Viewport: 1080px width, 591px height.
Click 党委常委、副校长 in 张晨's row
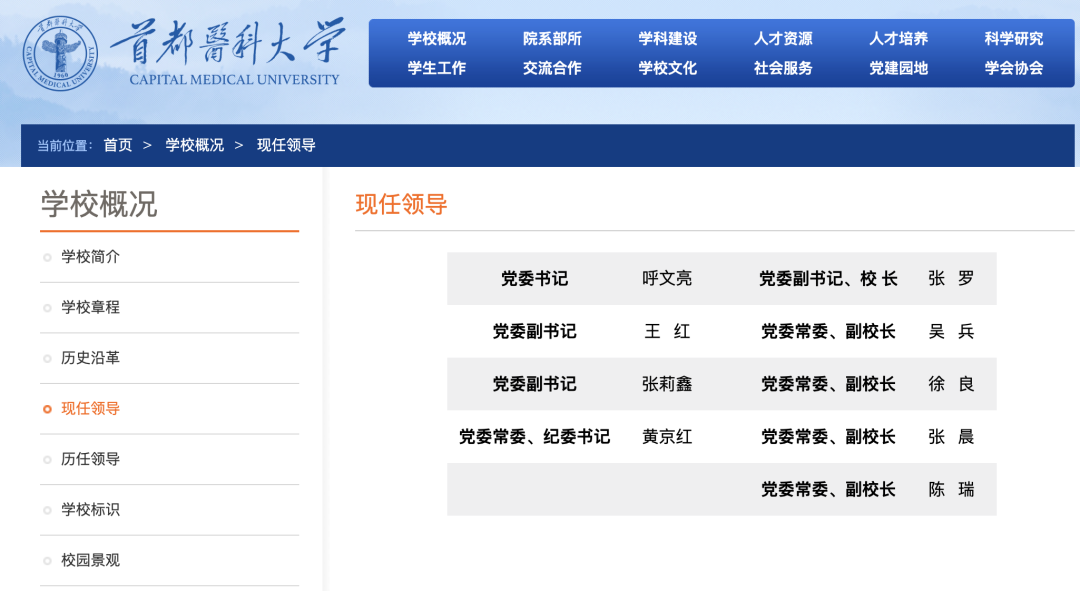click(x=828, y=437)
